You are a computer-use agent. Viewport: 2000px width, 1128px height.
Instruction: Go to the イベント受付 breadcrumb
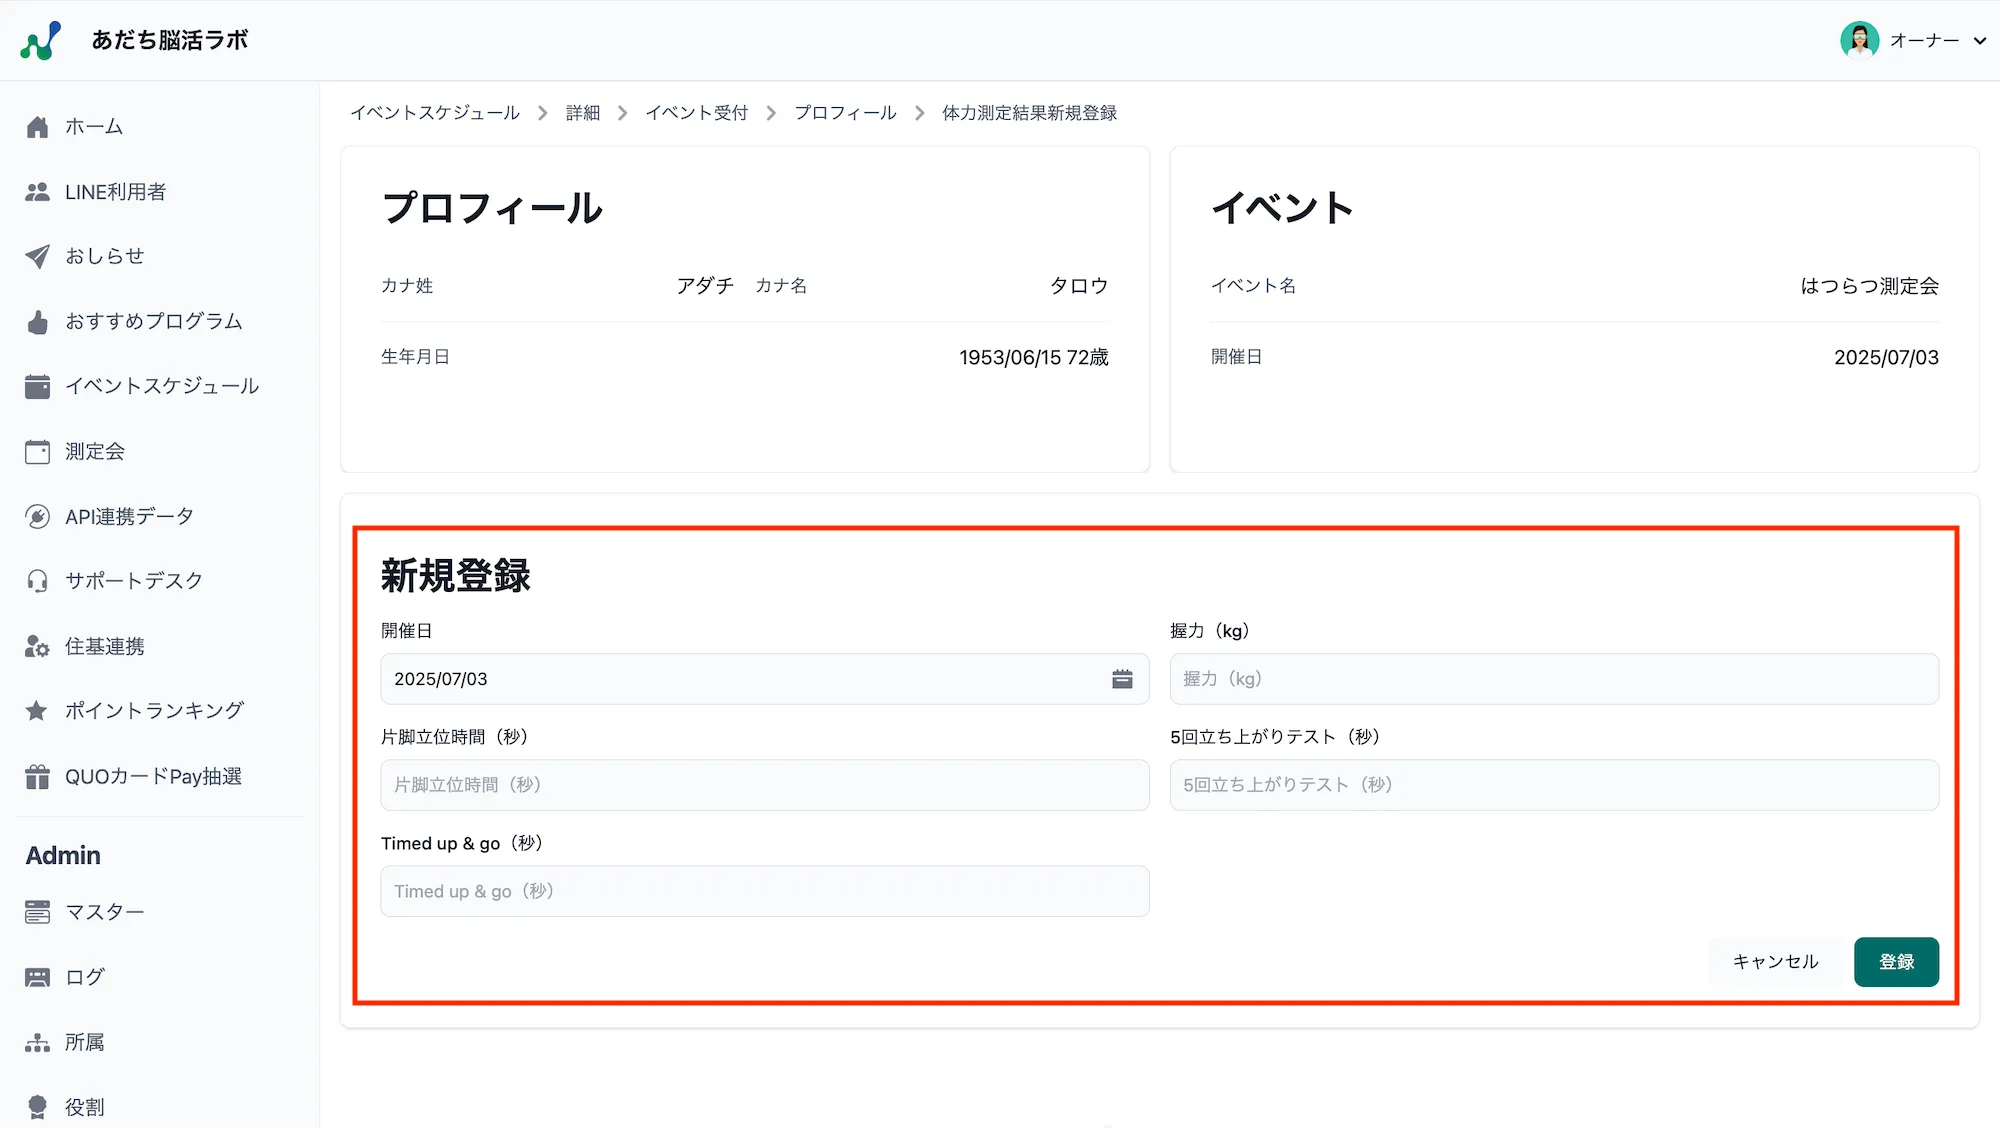[696, 113]
